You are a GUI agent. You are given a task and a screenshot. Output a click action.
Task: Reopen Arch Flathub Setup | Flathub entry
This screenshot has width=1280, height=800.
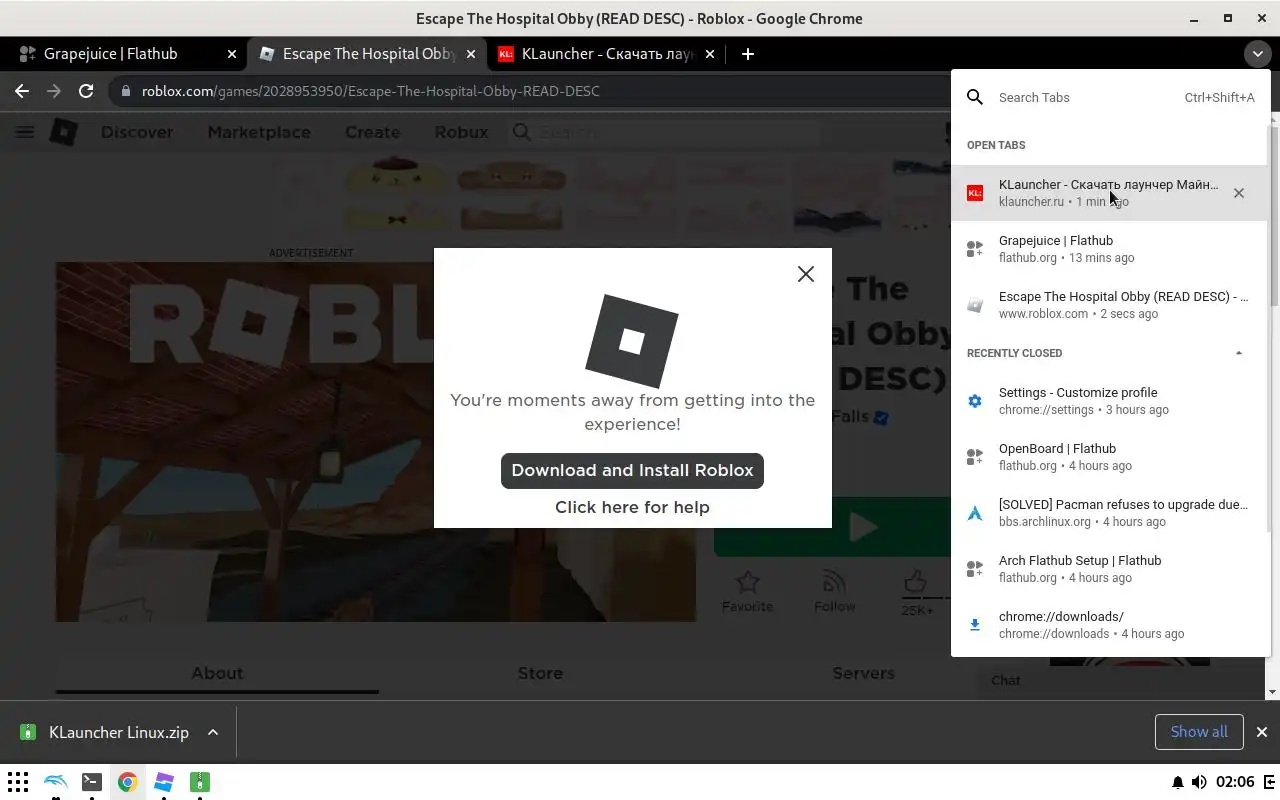[x=1109, y=569]
